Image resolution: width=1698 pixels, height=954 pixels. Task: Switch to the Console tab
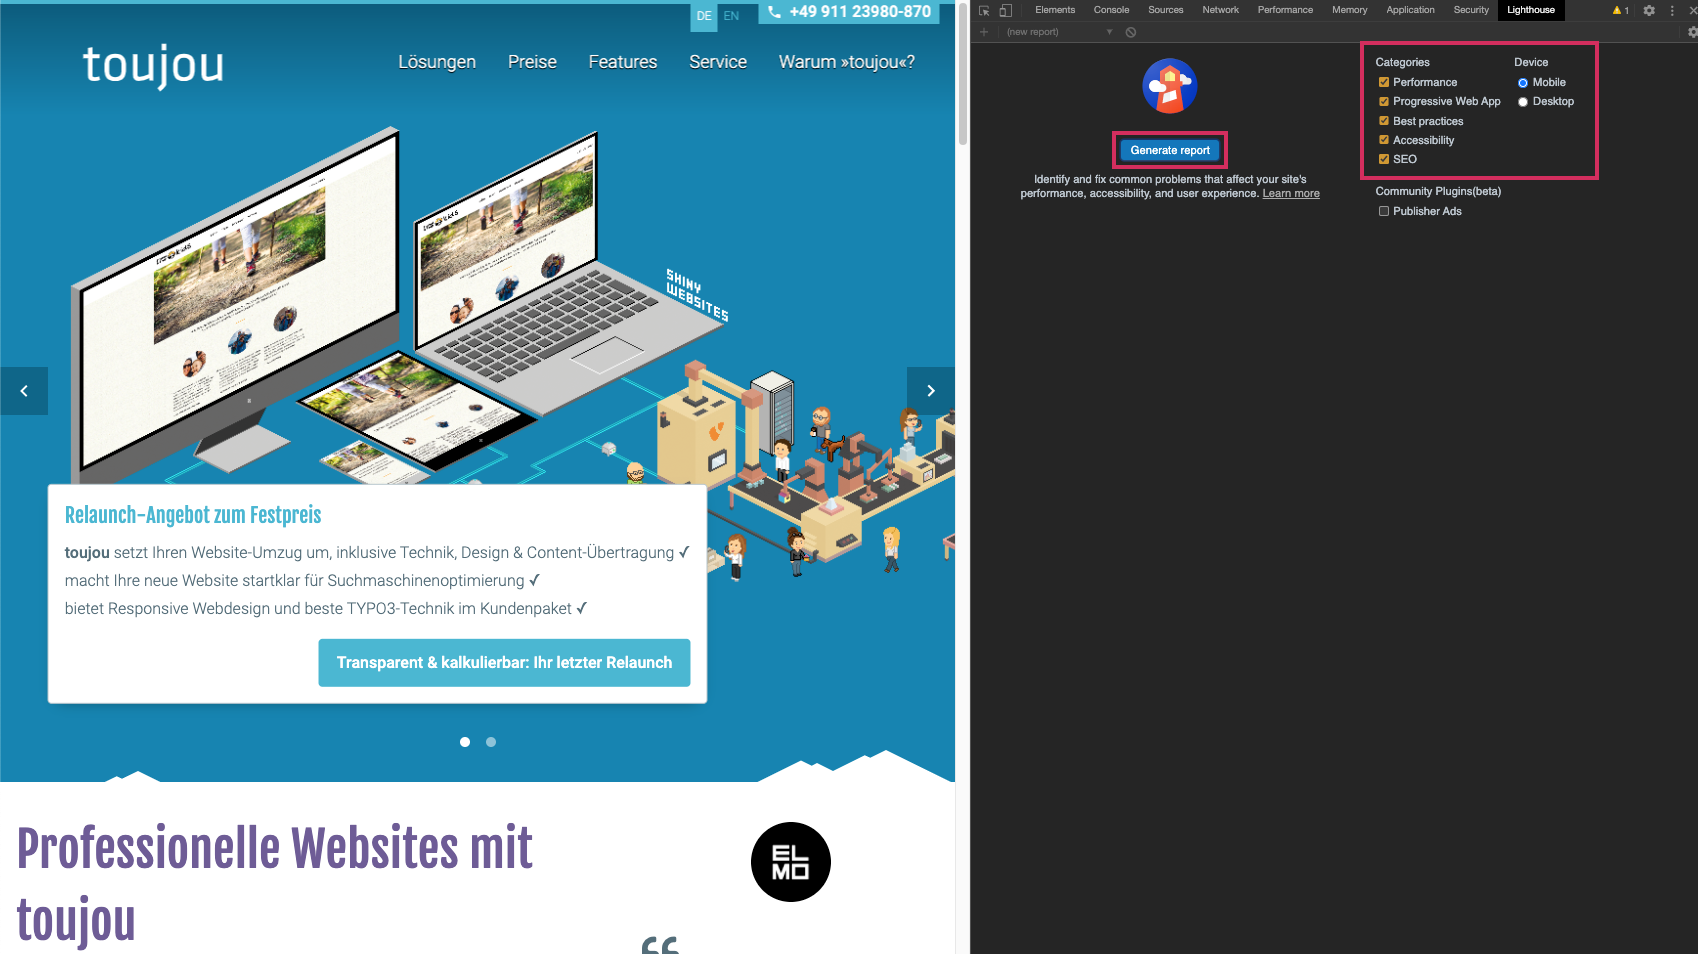pos(1111,10)
